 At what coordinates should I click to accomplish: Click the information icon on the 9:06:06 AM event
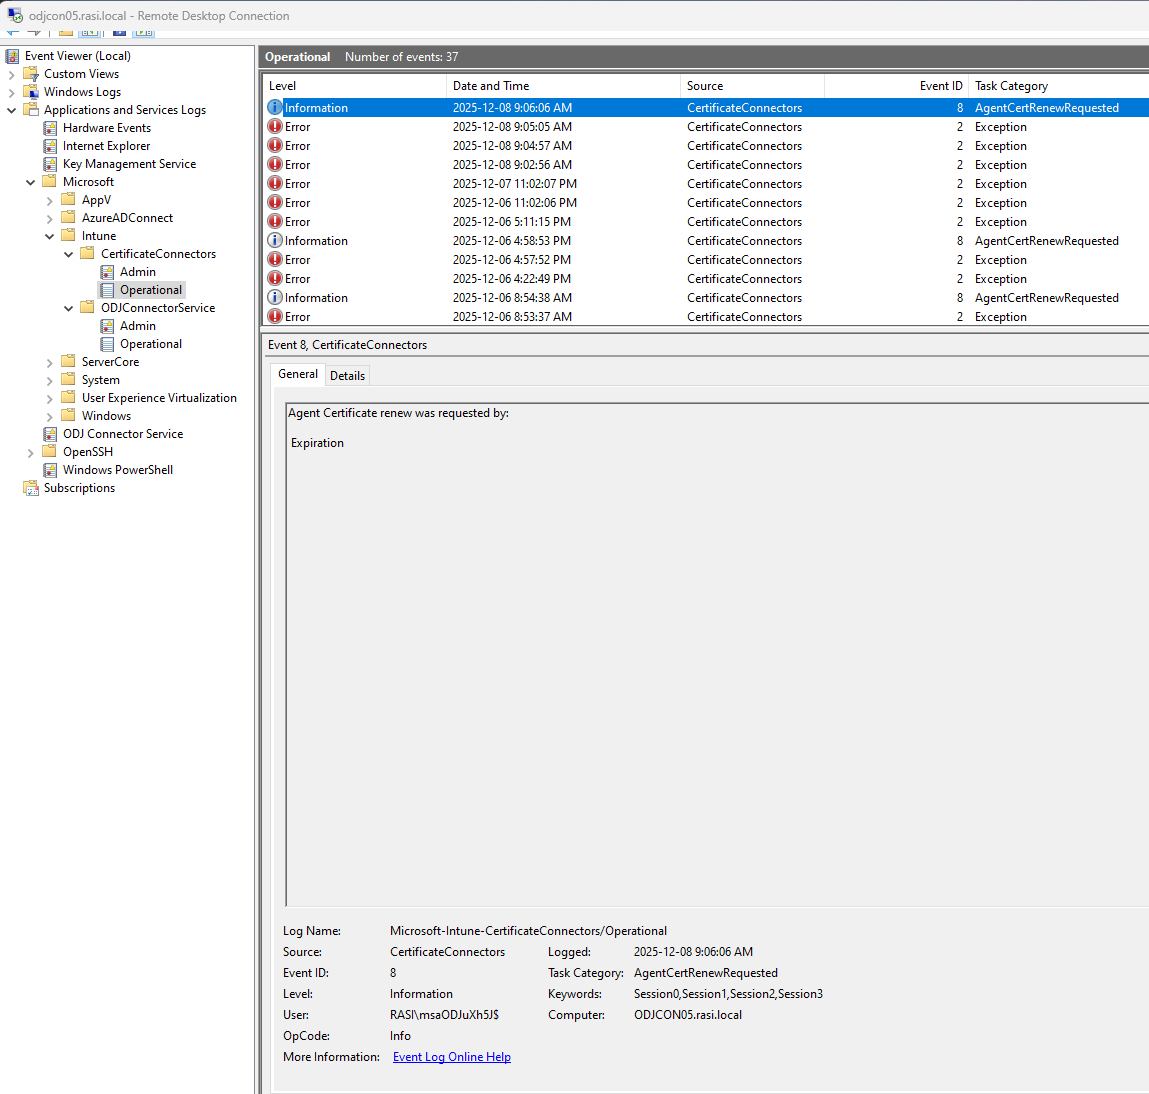[275, 108]
